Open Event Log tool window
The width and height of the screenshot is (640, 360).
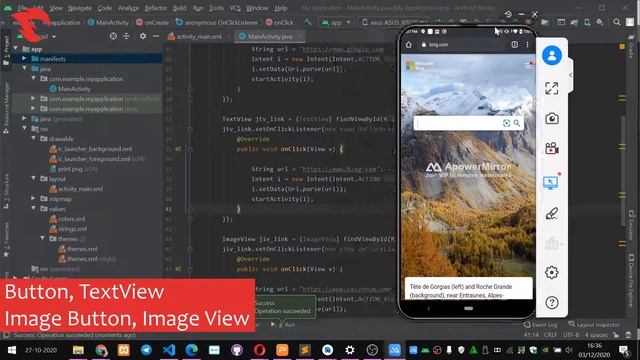click(540, 324)
